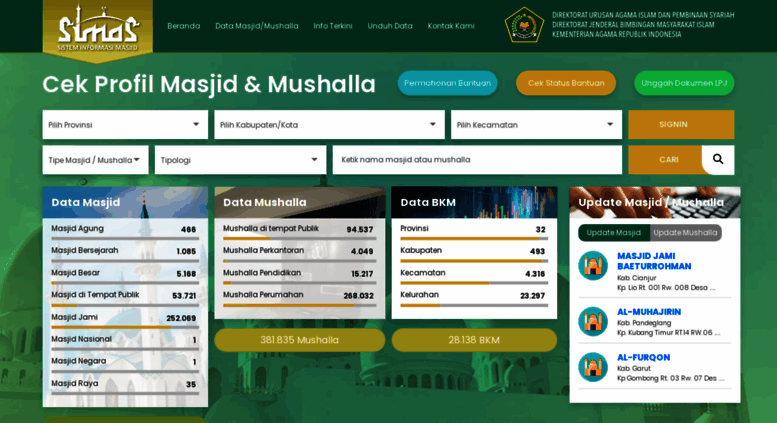Open the AL-FURQON mosque link
Screen dimensions: 777x423
tap(643, 358)
